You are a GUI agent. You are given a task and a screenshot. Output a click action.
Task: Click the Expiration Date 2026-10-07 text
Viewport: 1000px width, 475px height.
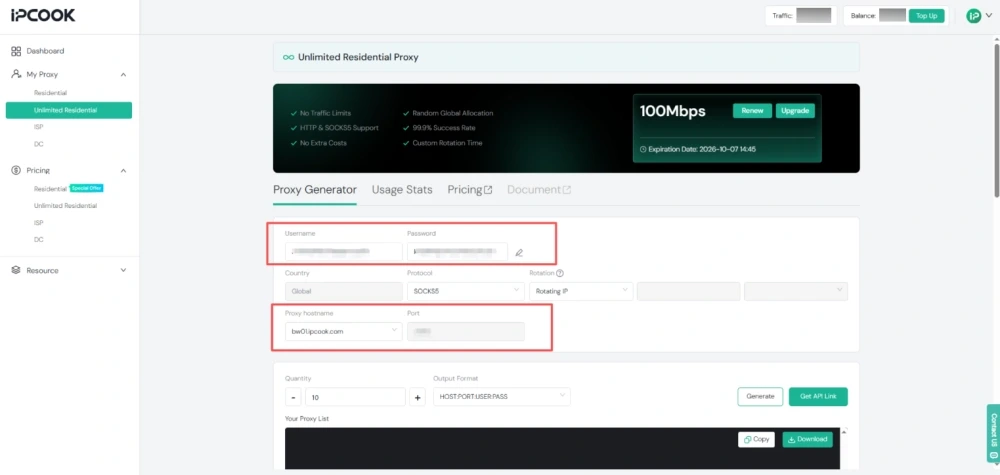702,149
